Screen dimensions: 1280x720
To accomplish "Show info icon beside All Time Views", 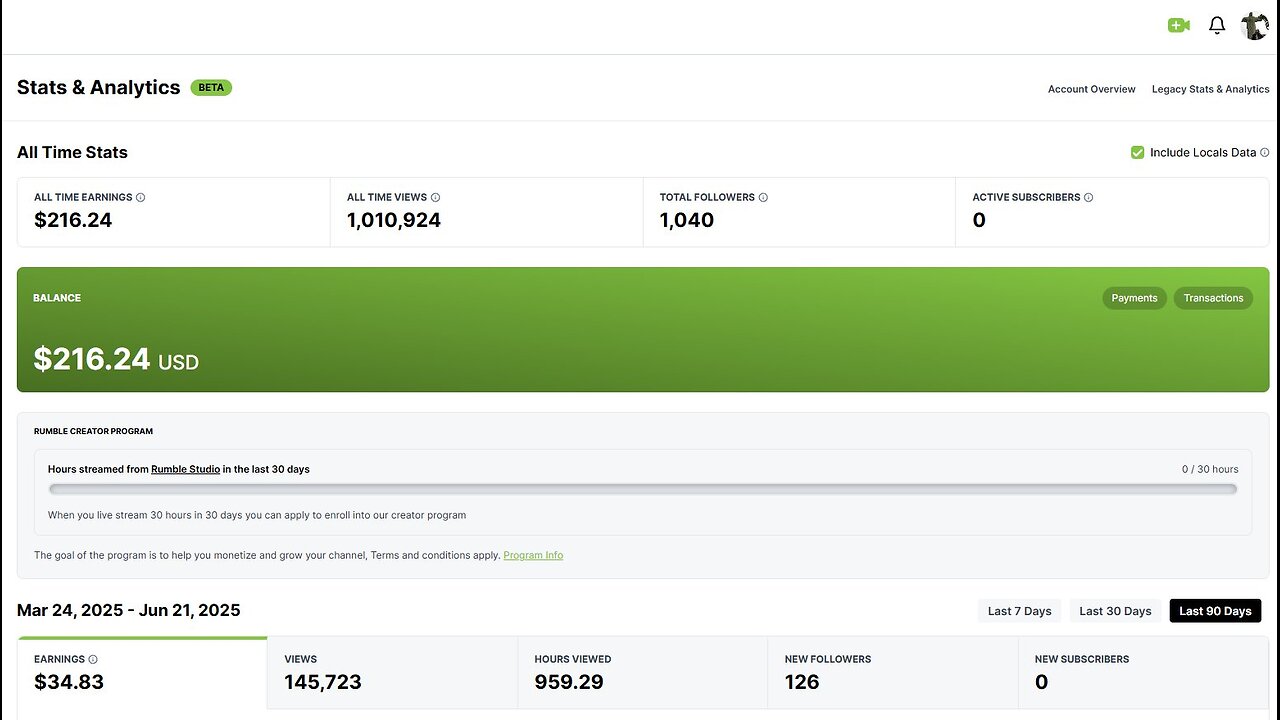I will pyautogui.click(x=435, y=197).
